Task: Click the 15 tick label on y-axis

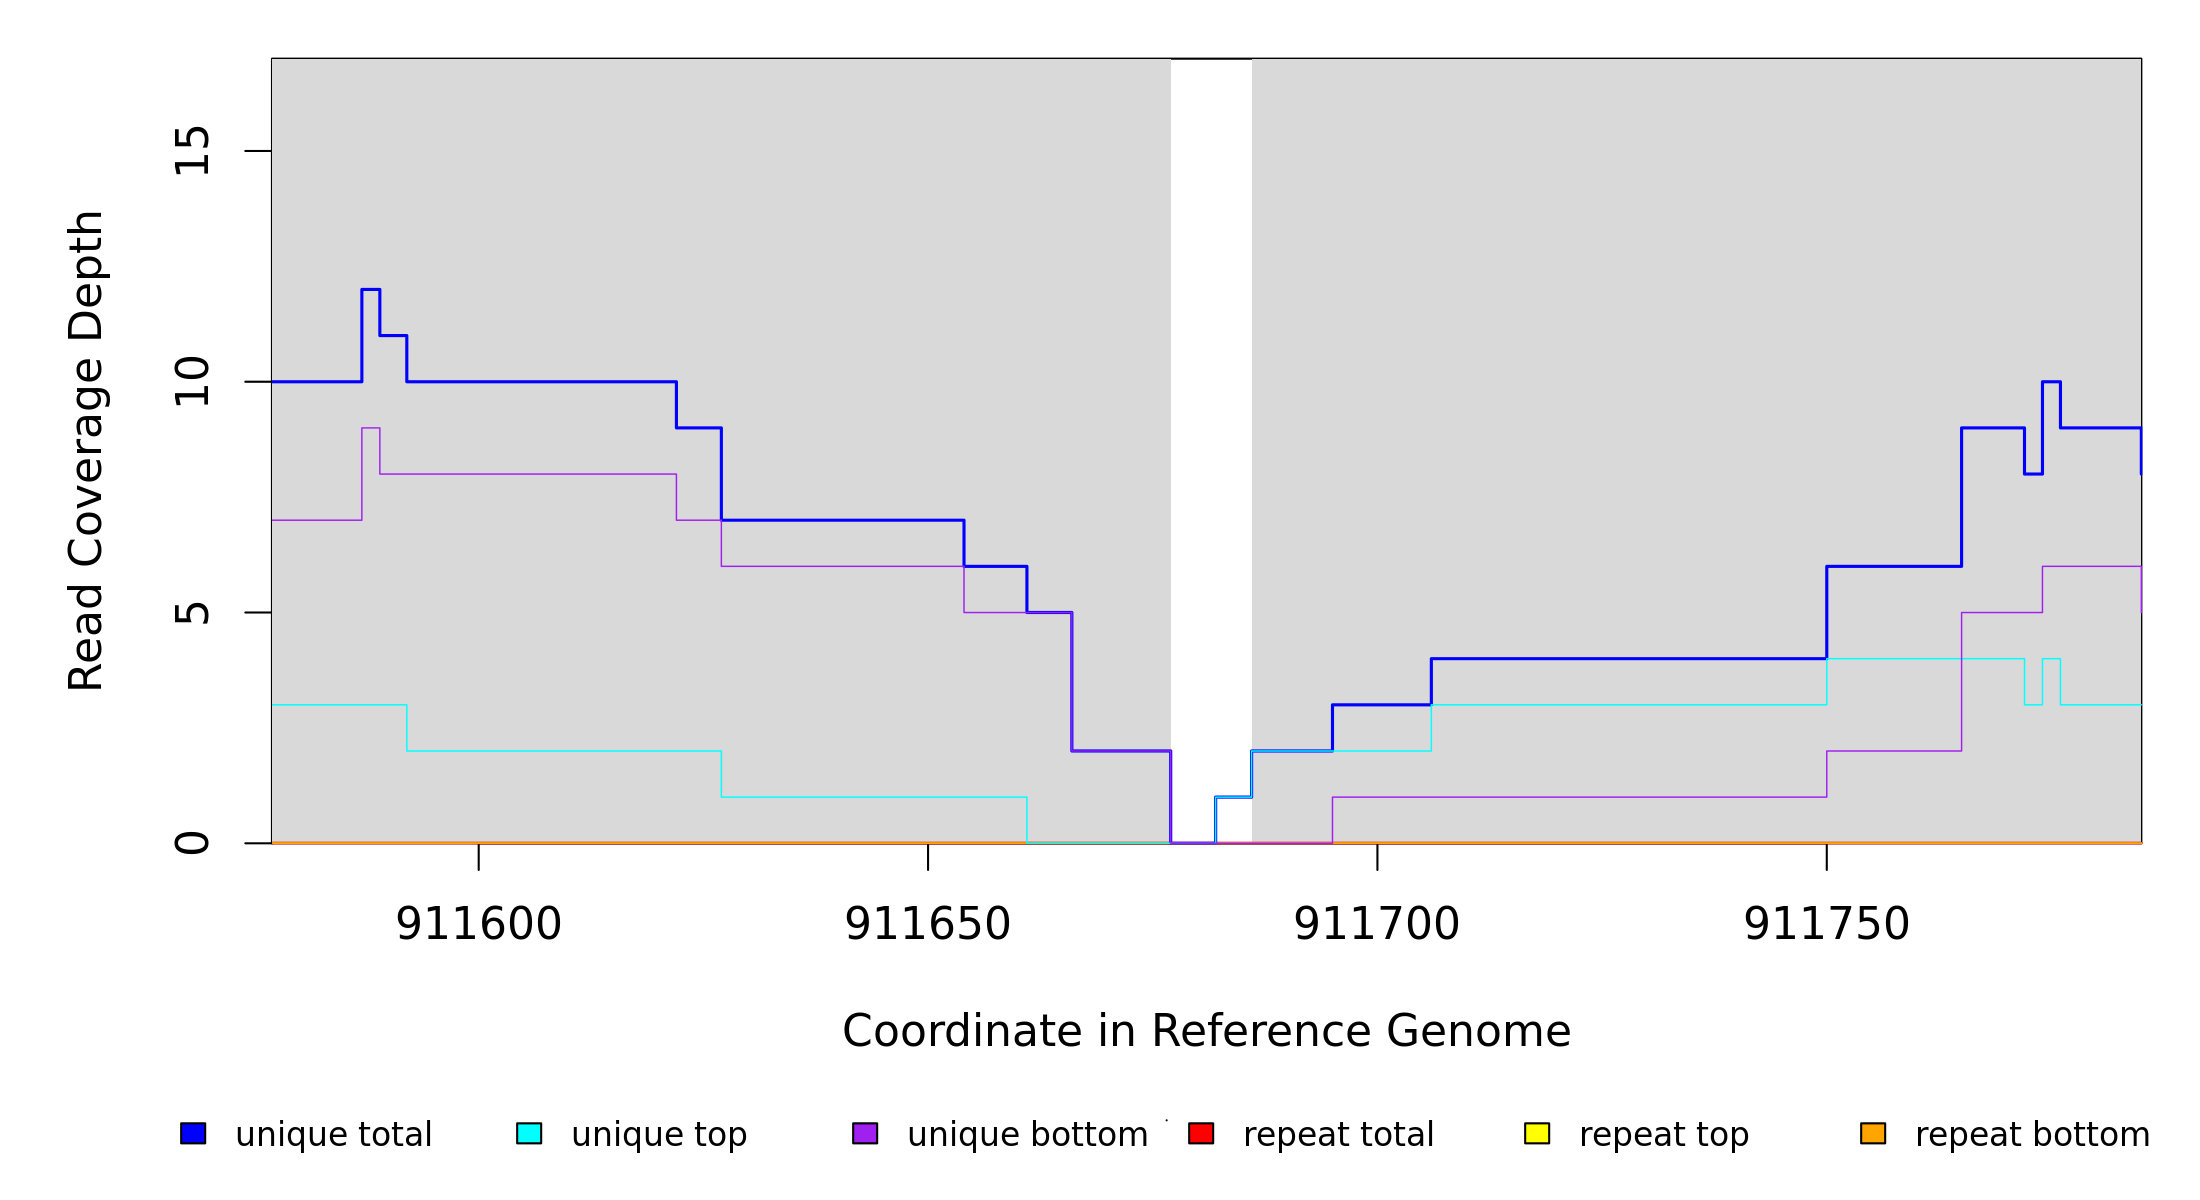Action: [x=192, y=151]
